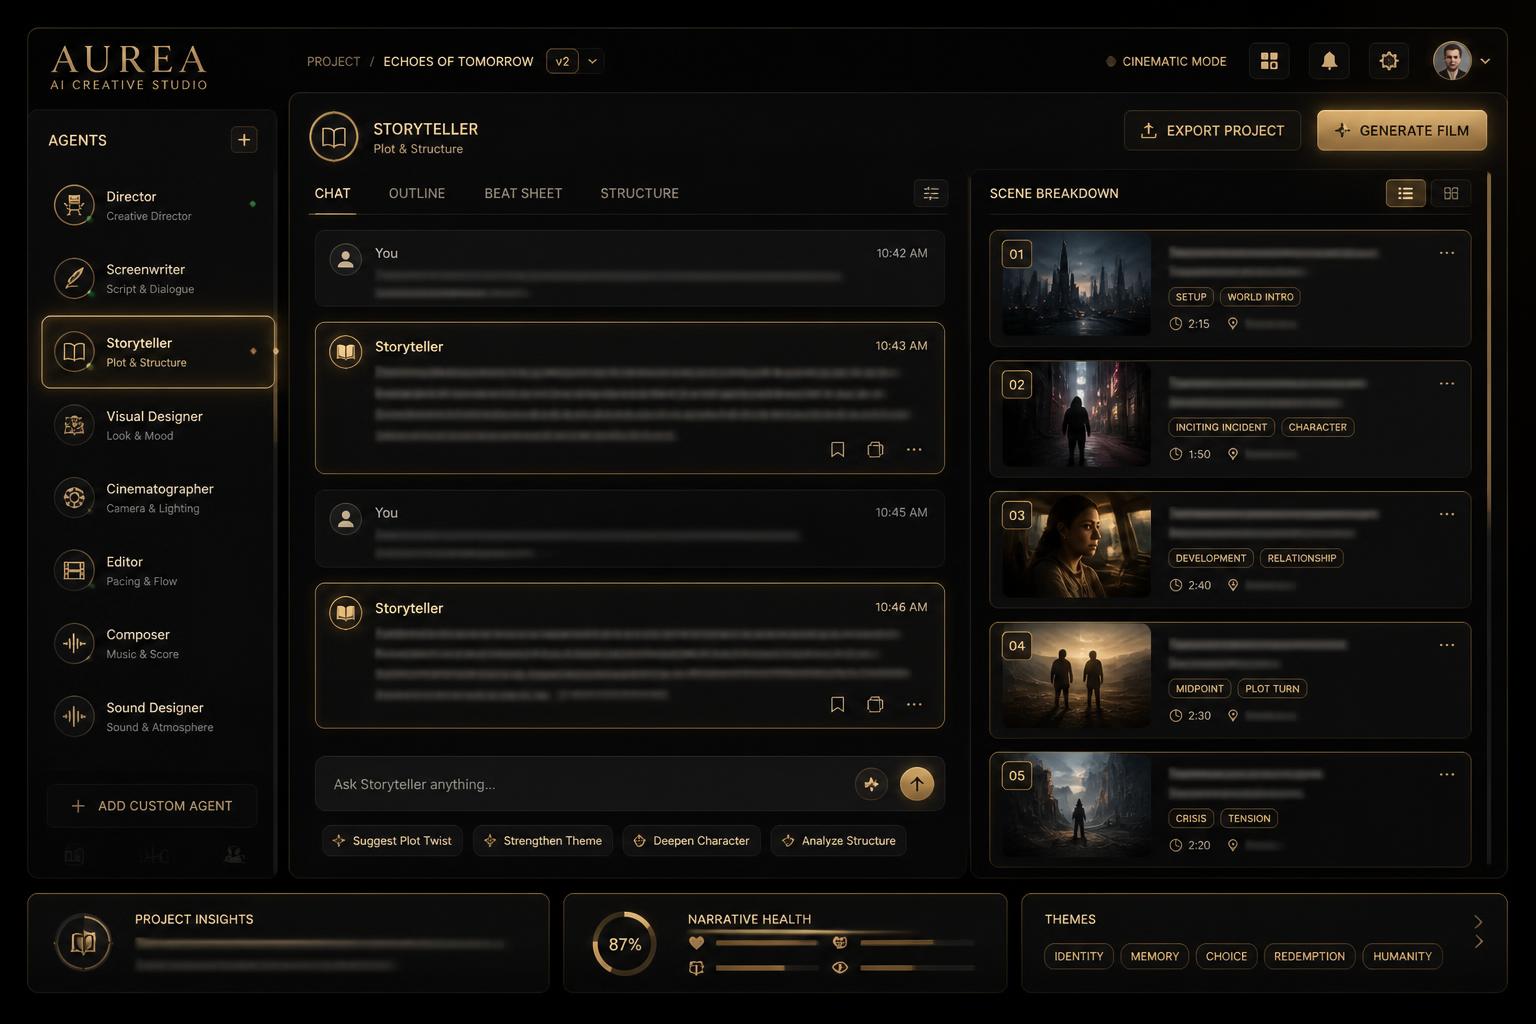The image size is (1536, 1024).
Task: Copy the 10:46 AM Storyteller message
Action: click(875, 704)
